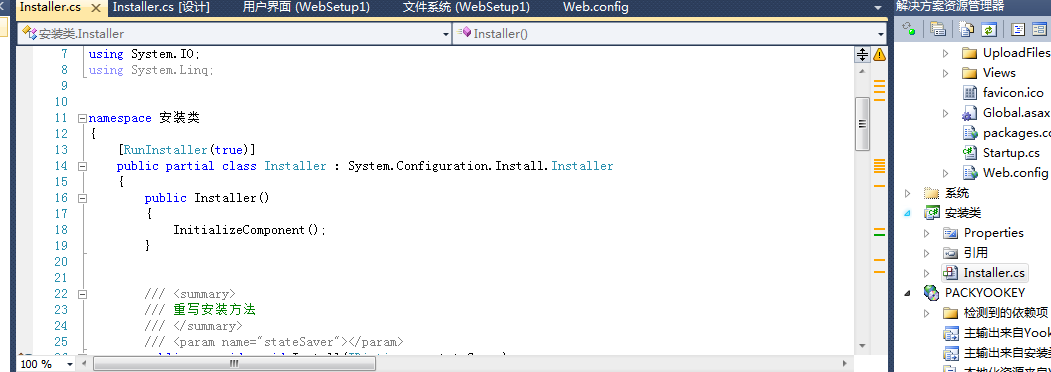This screenshot has height=372, width=1051.
Task: Click using System.Linq on line 8
Action: point(151,70)
